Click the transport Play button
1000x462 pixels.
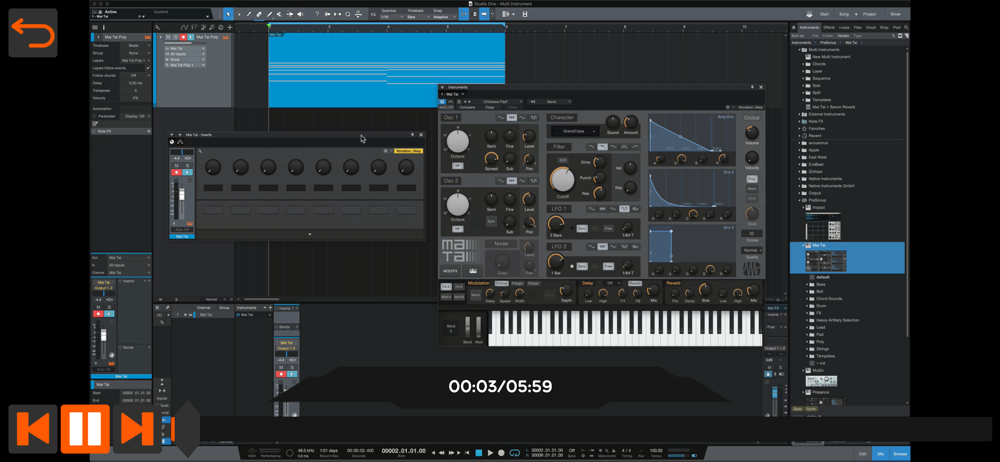(x=490, y=452)
